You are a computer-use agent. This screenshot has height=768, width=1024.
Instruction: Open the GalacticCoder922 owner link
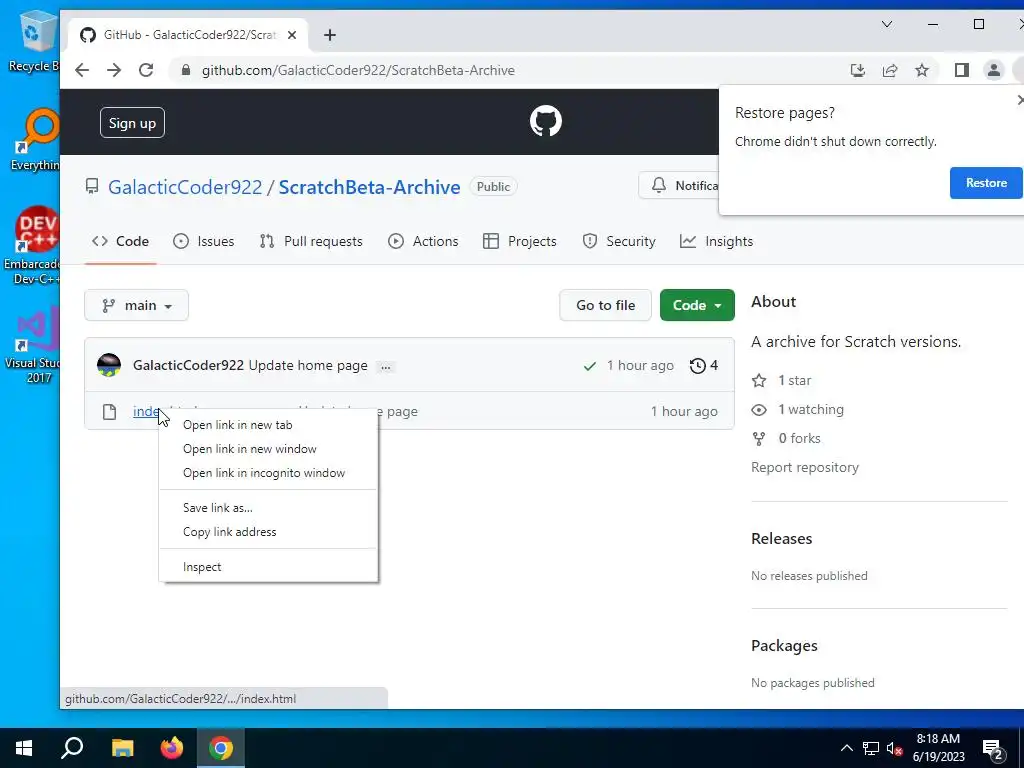pos(185,187)
